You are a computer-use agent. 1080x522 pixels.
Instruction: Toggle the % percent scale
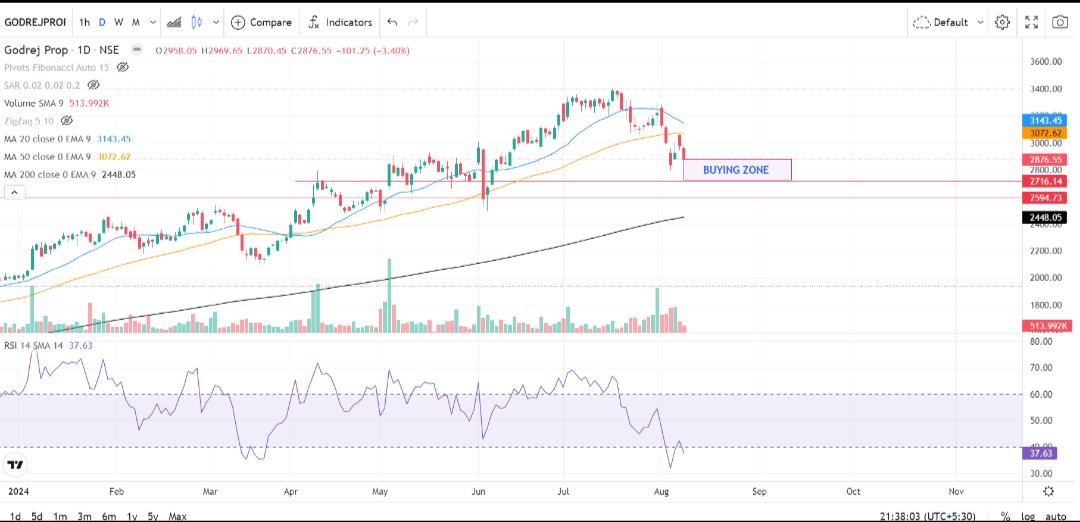pyautogui.click(x=1006, y=516)
